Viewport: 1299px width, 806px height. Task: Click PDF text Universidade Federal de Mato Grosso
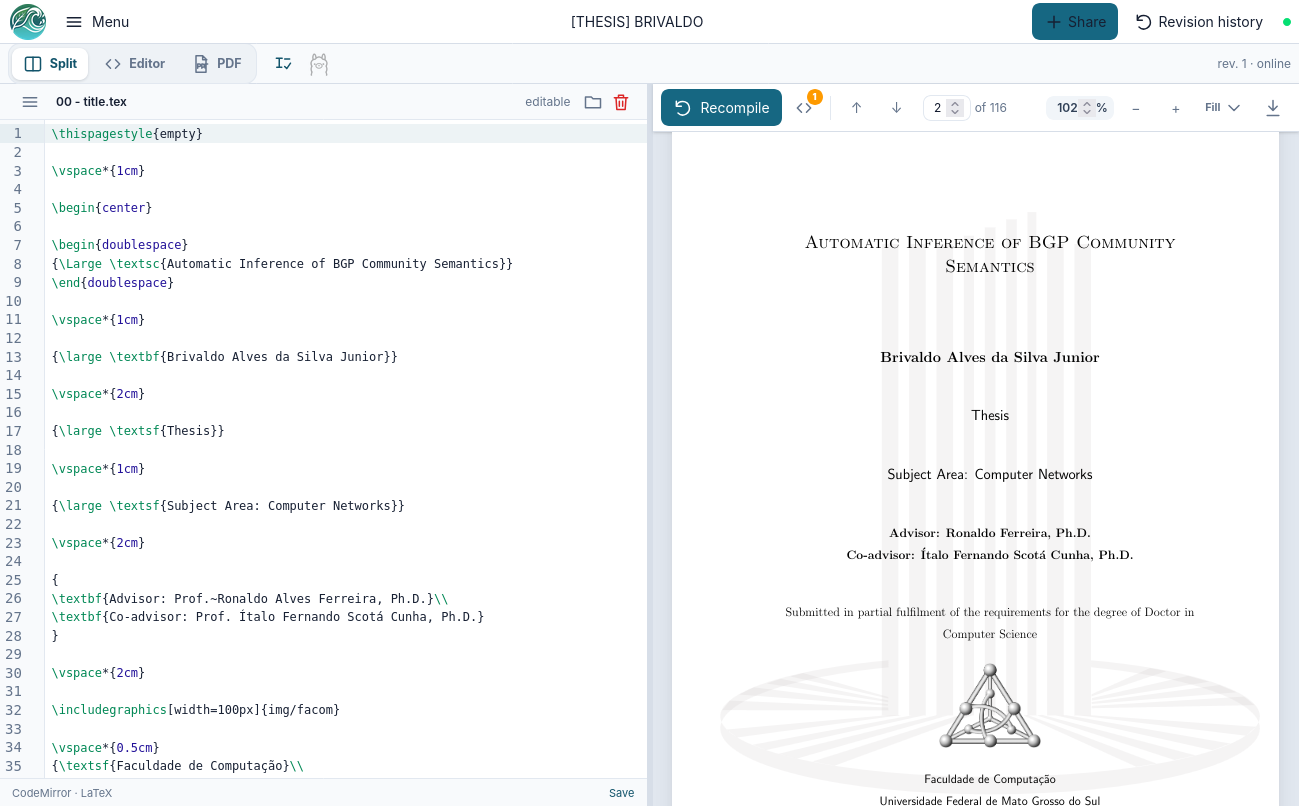click(x=990, y=801)
